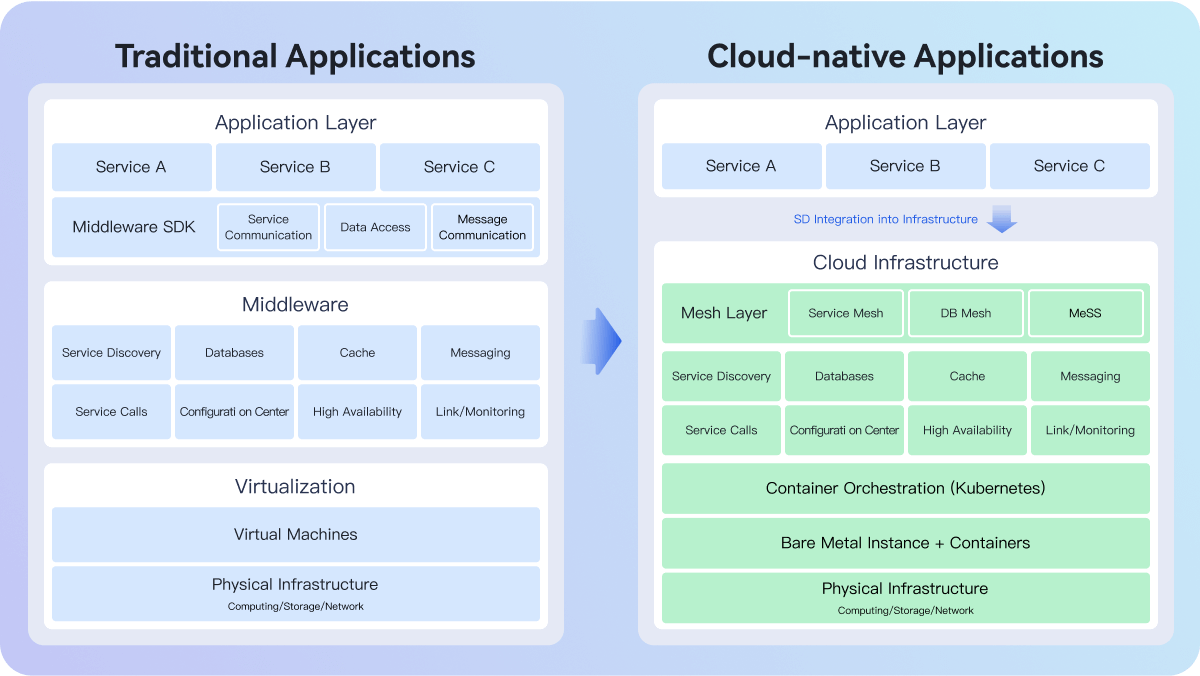Screen dimensions: 1200x676
Task: Click the Middleware section heading
Action: [x=296, y=305]
